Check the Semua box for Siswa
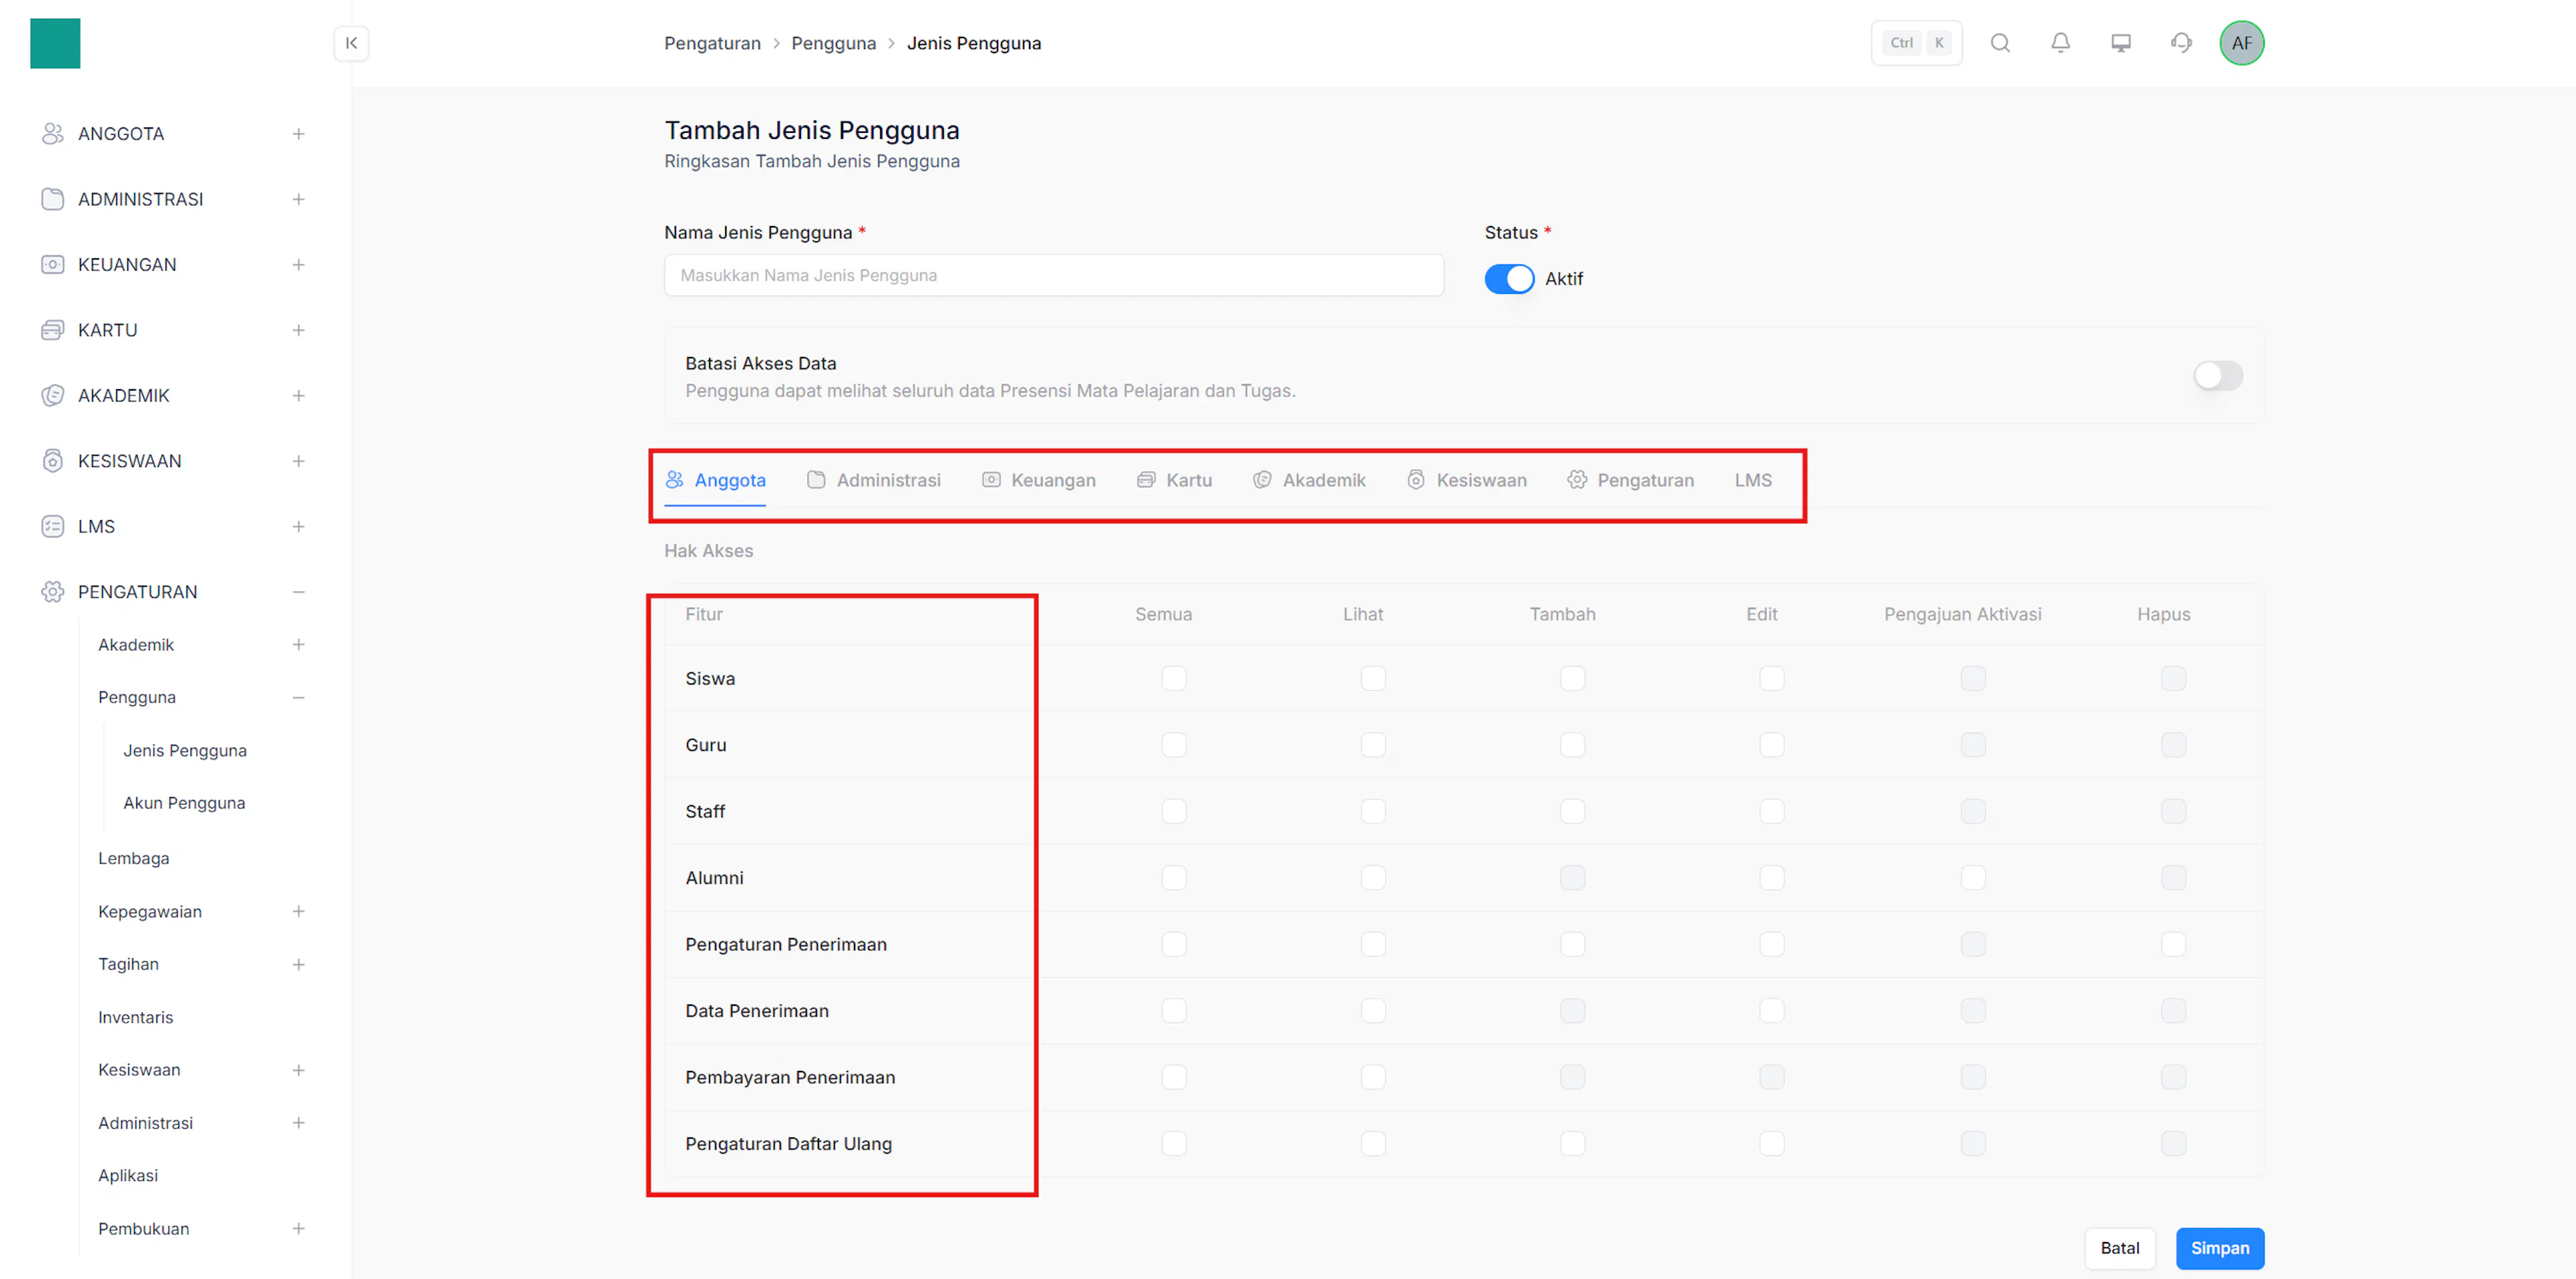This screenshot has height=1279, width=2576. click(x=1174, y=678)
